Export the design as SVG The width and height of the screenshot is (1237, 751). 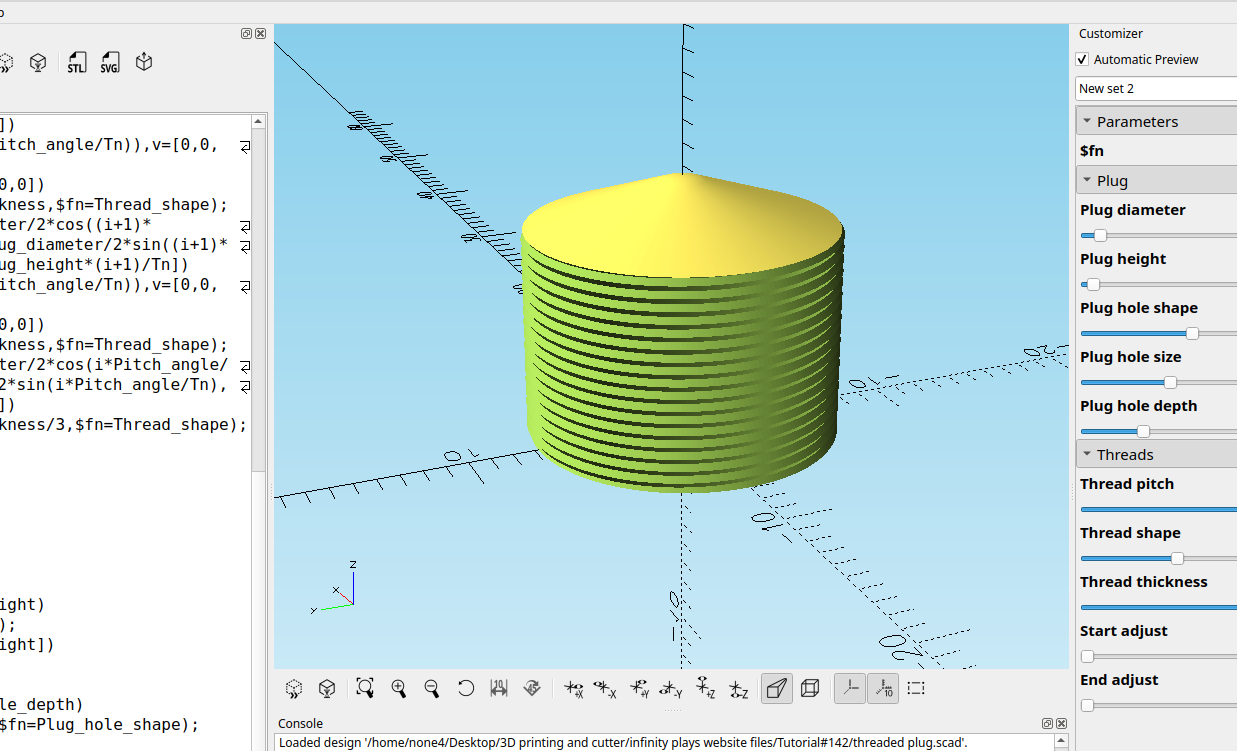pyautogui.click(x=110, y=63)
